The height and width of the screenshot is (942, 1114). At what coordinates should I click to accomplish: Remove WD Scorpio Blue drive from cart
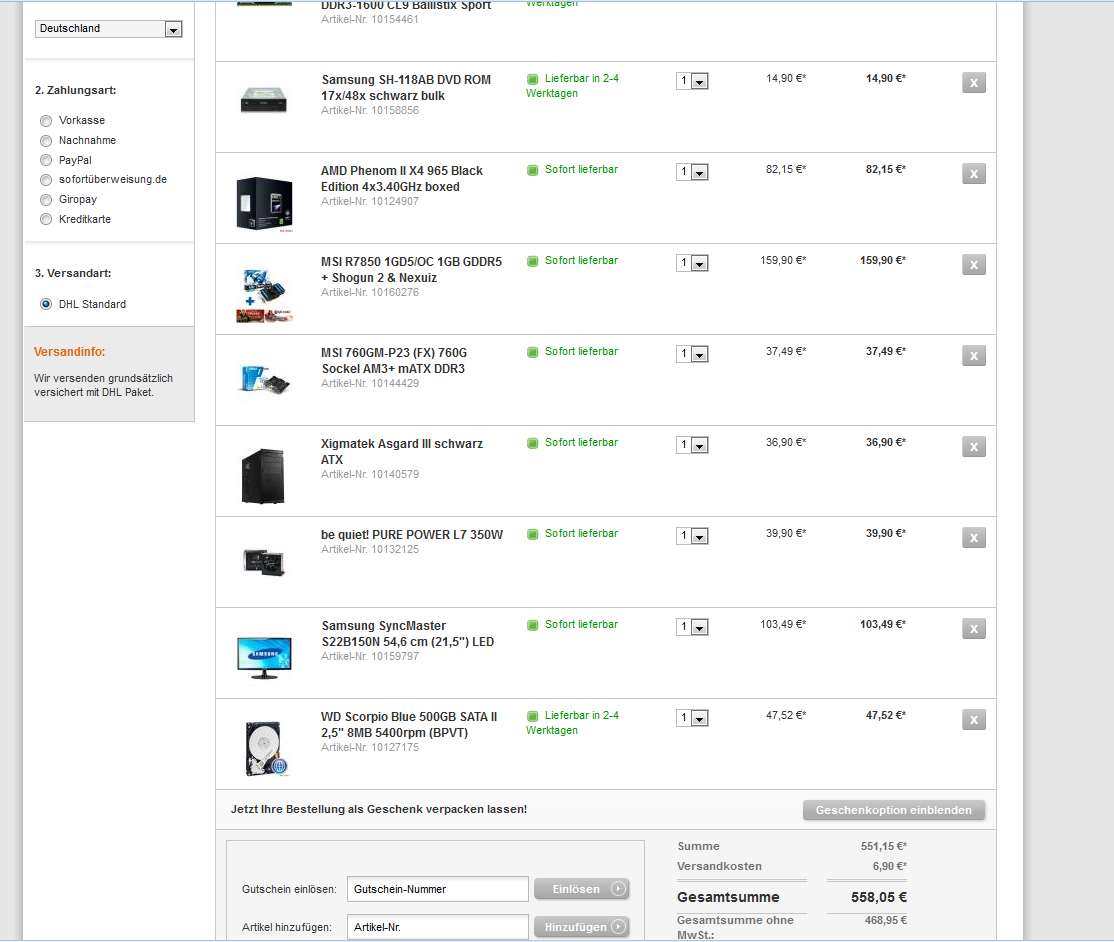(974, 720)
